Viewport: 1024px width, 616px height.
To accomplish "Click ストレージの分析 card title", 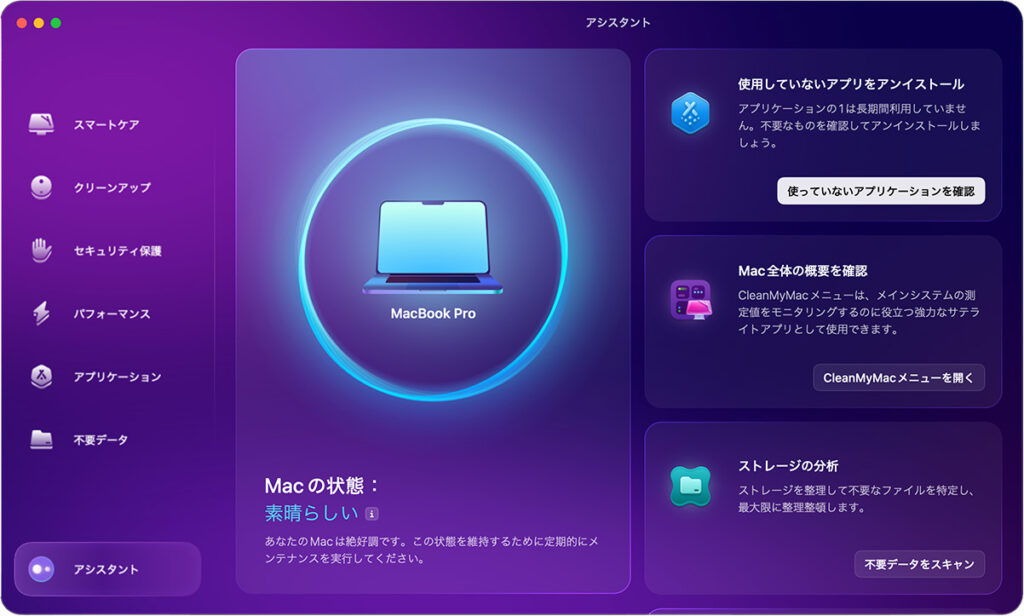I will pyautogui.click(x=788, y=466).
